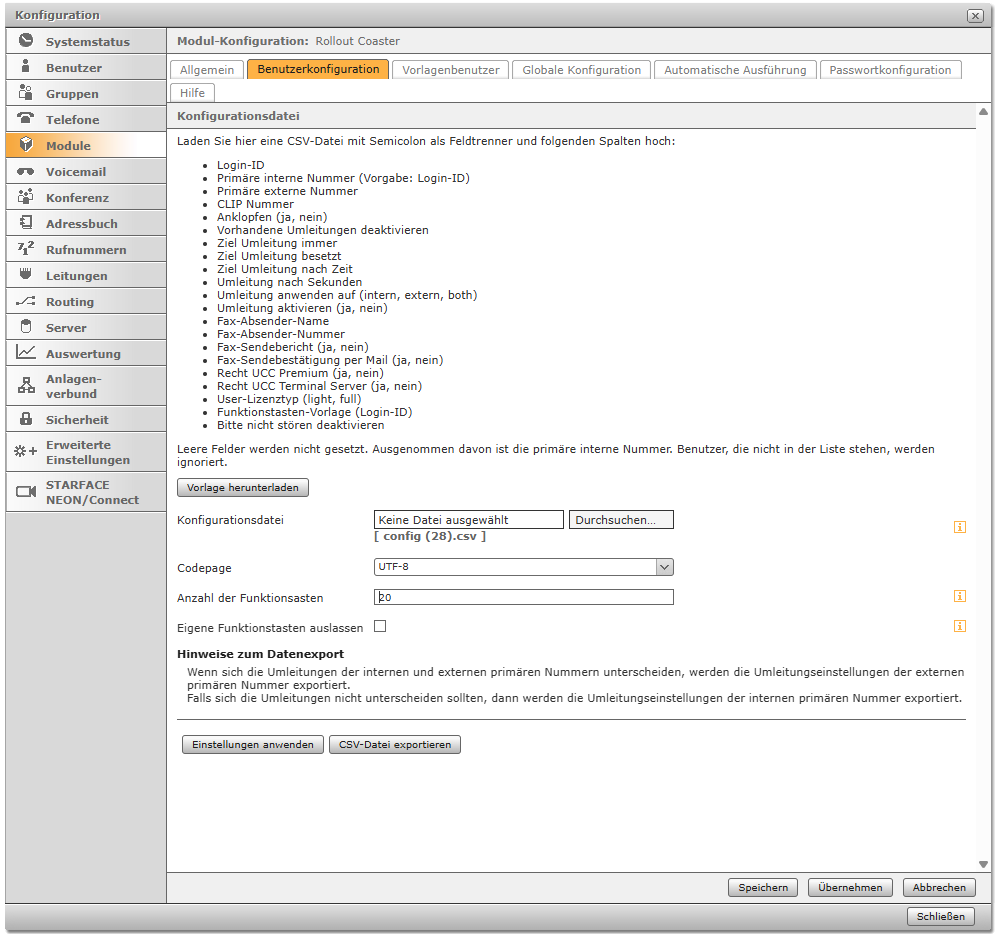Open Systemstatus in the sidebar
Image resolution: width=1000 pixels, height=939 pixels.
tap(86, 42)
